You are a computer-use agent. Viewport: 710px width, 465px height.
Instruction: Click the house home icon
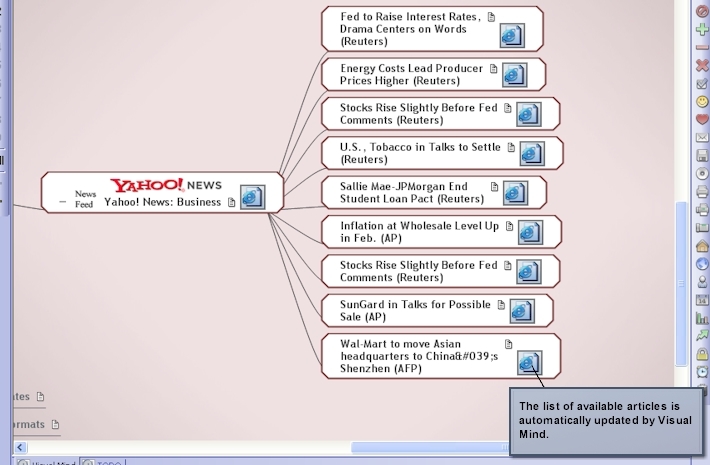(x=702, y=246)
